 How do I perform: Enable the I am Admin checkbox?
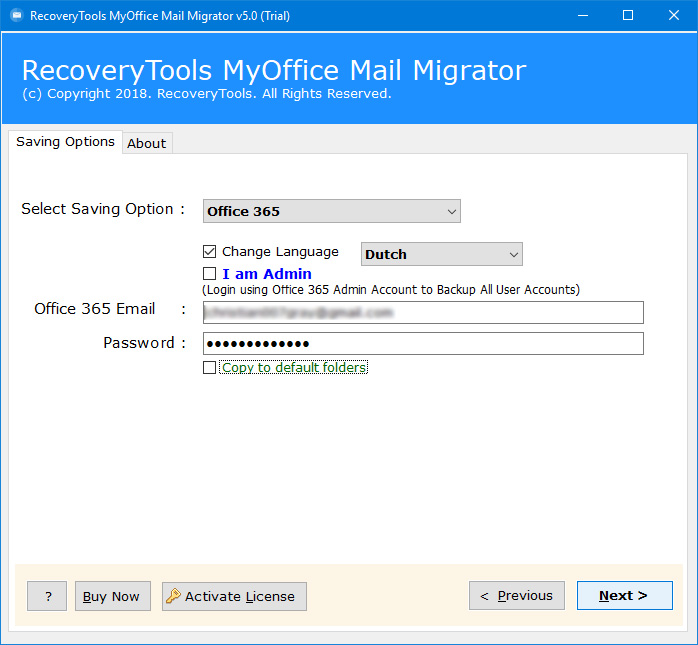(x=210, y=273)
